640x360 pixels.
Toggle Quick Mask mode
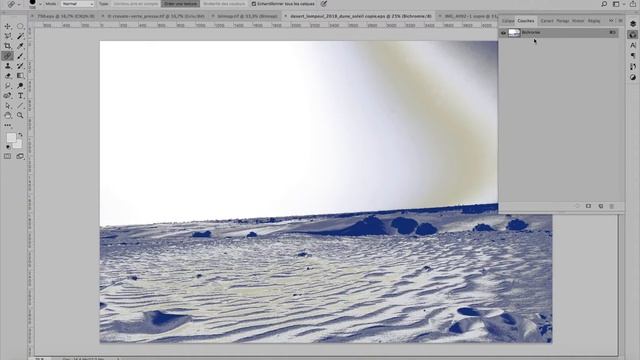(8, 156)
